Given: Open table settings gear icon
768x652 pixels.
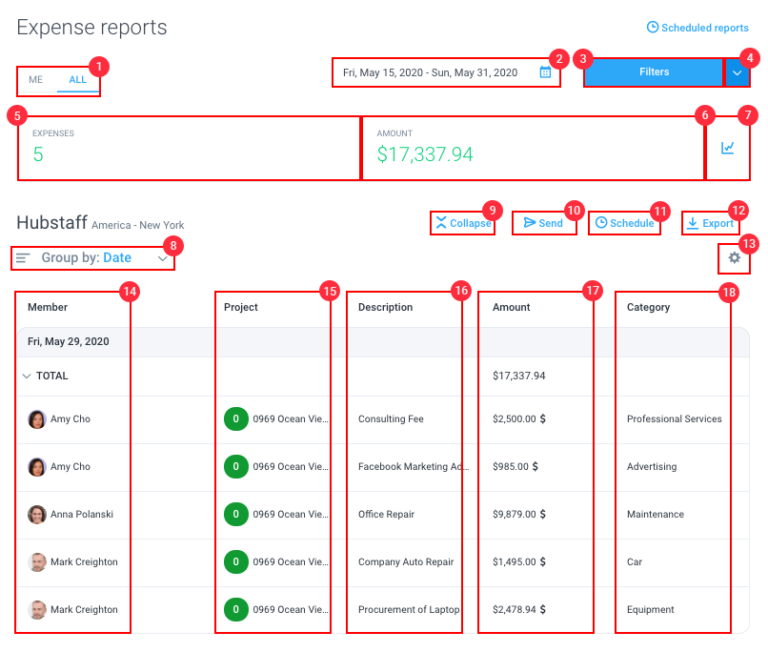Looking at the screenshot, I should point(735,258).
